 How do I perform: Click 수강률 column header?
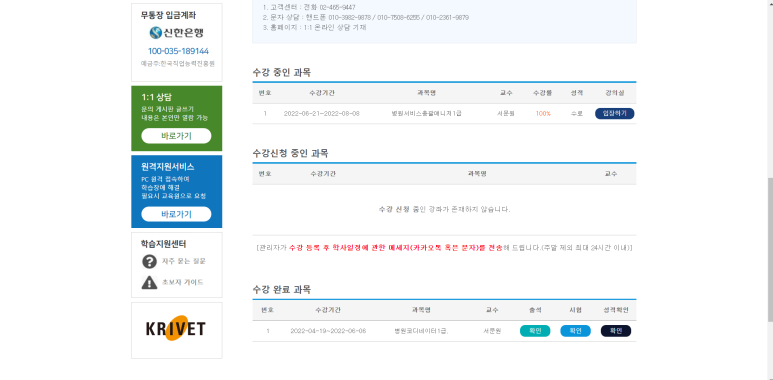pyautogui.click(x=543, y=93)
